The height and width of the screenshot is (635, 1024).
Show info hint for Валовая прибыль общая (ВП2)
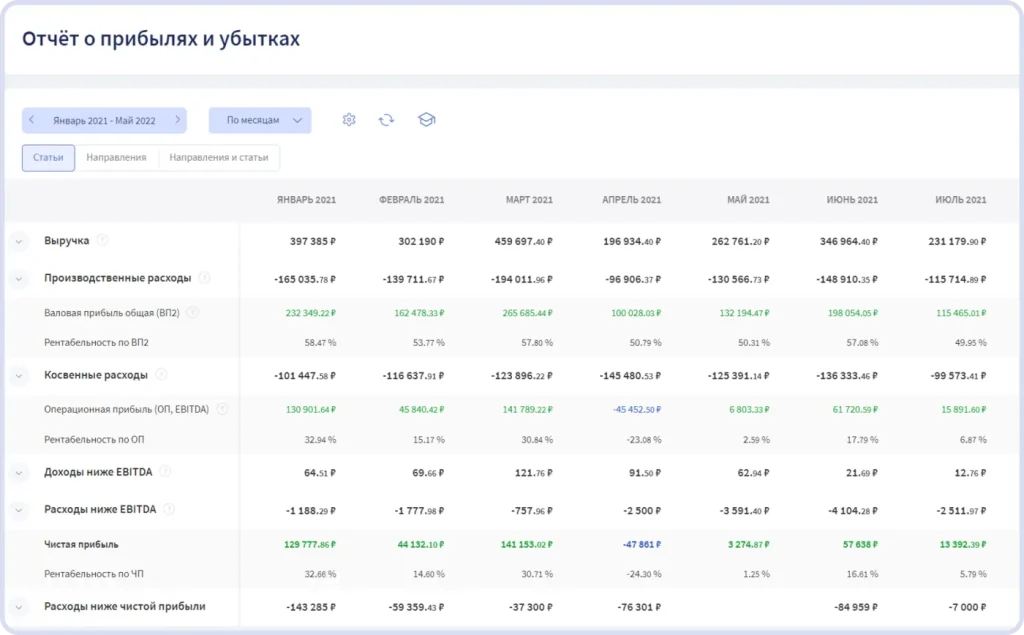click(x=193, y=312)
